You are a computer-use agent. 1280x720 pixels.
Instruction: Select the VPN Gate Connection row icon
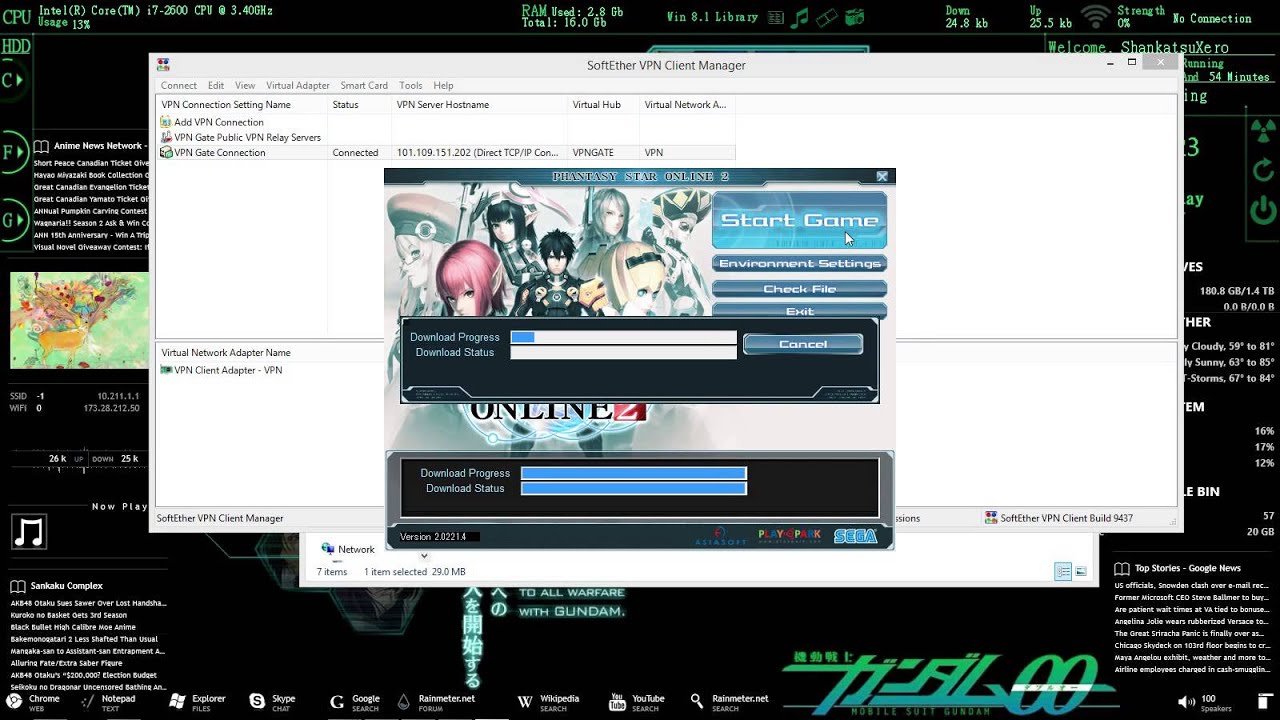pos(166,152)
